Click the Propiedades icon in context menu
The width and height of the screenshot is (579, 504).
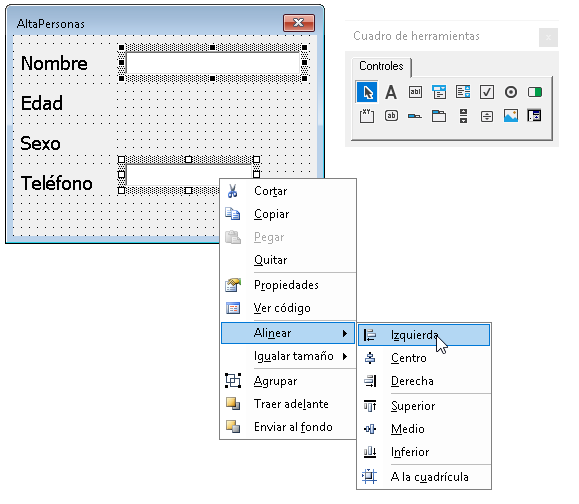click(x=233, y=285)
